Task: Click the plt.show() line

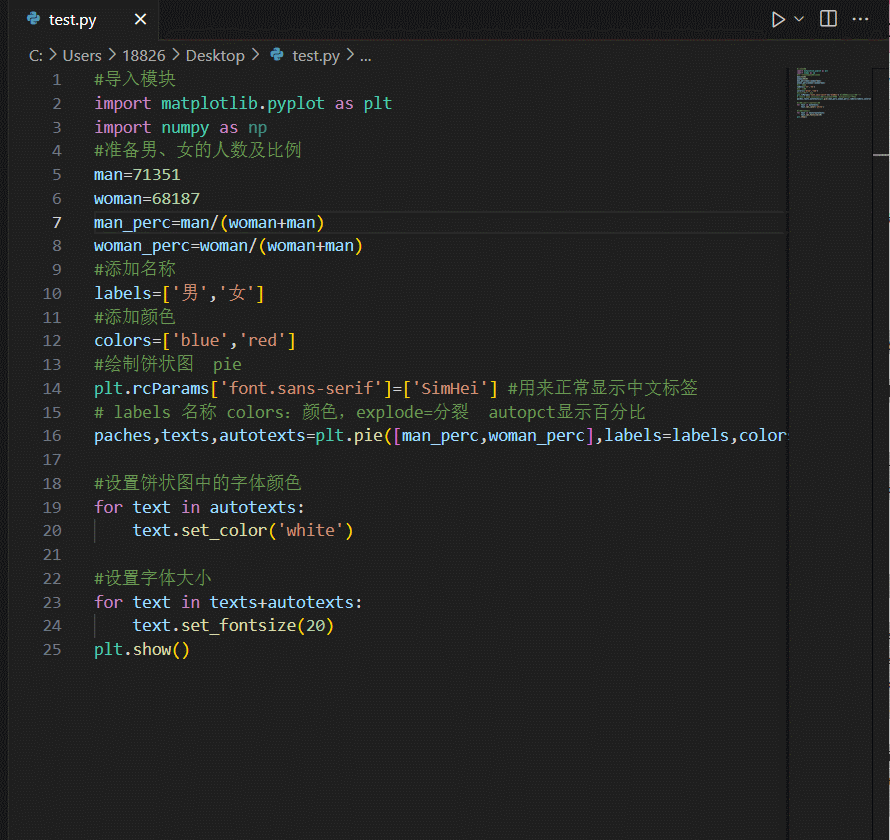Action: point(142,649)
